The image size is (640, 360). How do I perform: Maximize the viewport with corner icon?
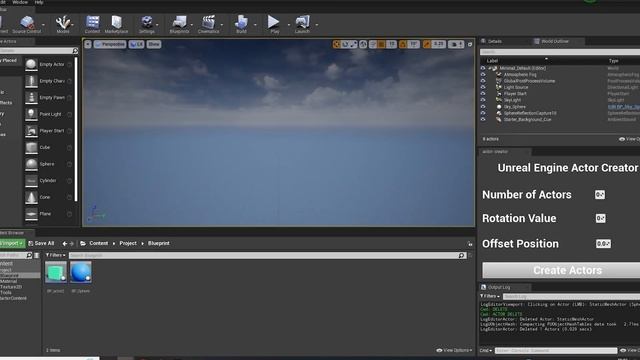[x=470, y=44]
